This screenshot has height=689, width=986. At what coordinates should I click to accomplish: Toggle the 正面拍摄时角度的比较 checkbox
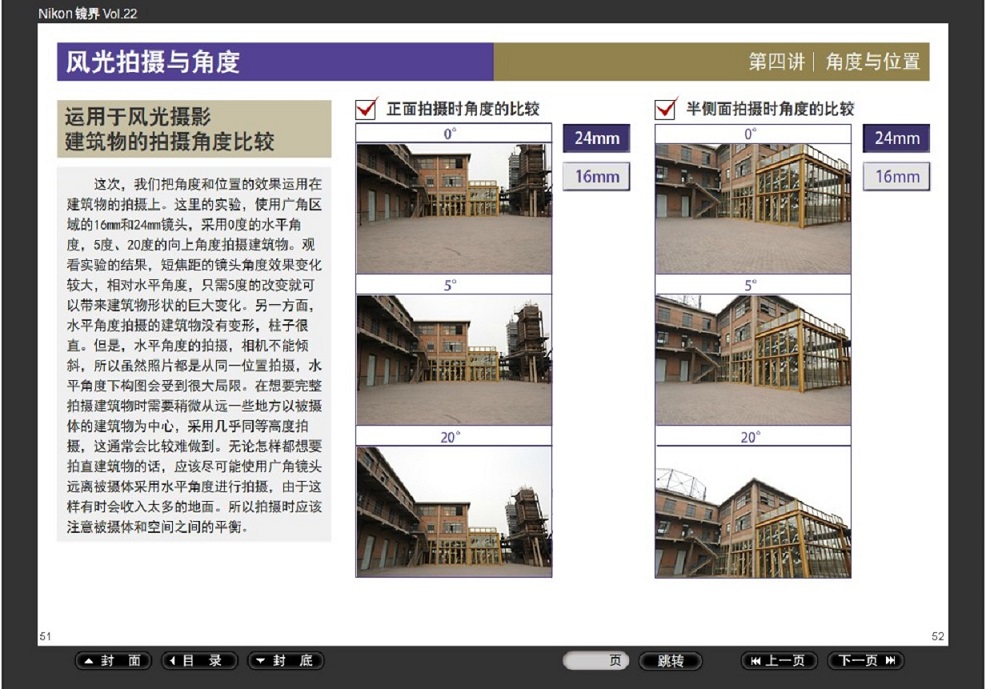tap(367, 108)
